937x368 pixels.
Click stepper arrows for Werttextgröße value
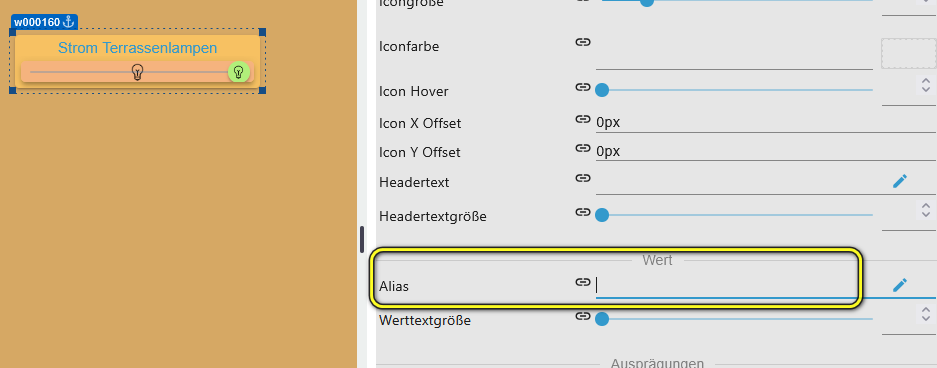pos(926,314)
